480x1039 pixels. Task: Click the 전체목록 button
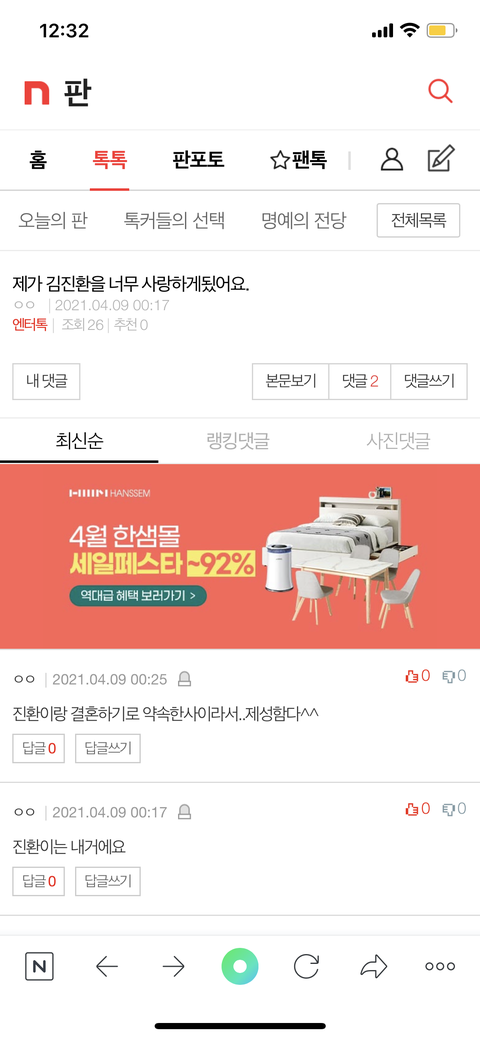point(418,220)
